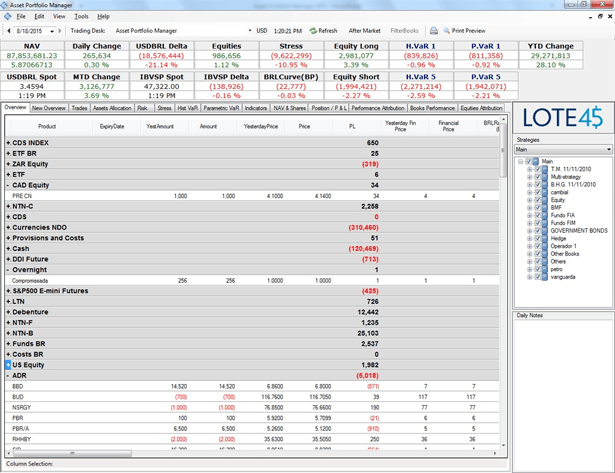
Task: Click the PL column header
Action: [x=352, y=127]
